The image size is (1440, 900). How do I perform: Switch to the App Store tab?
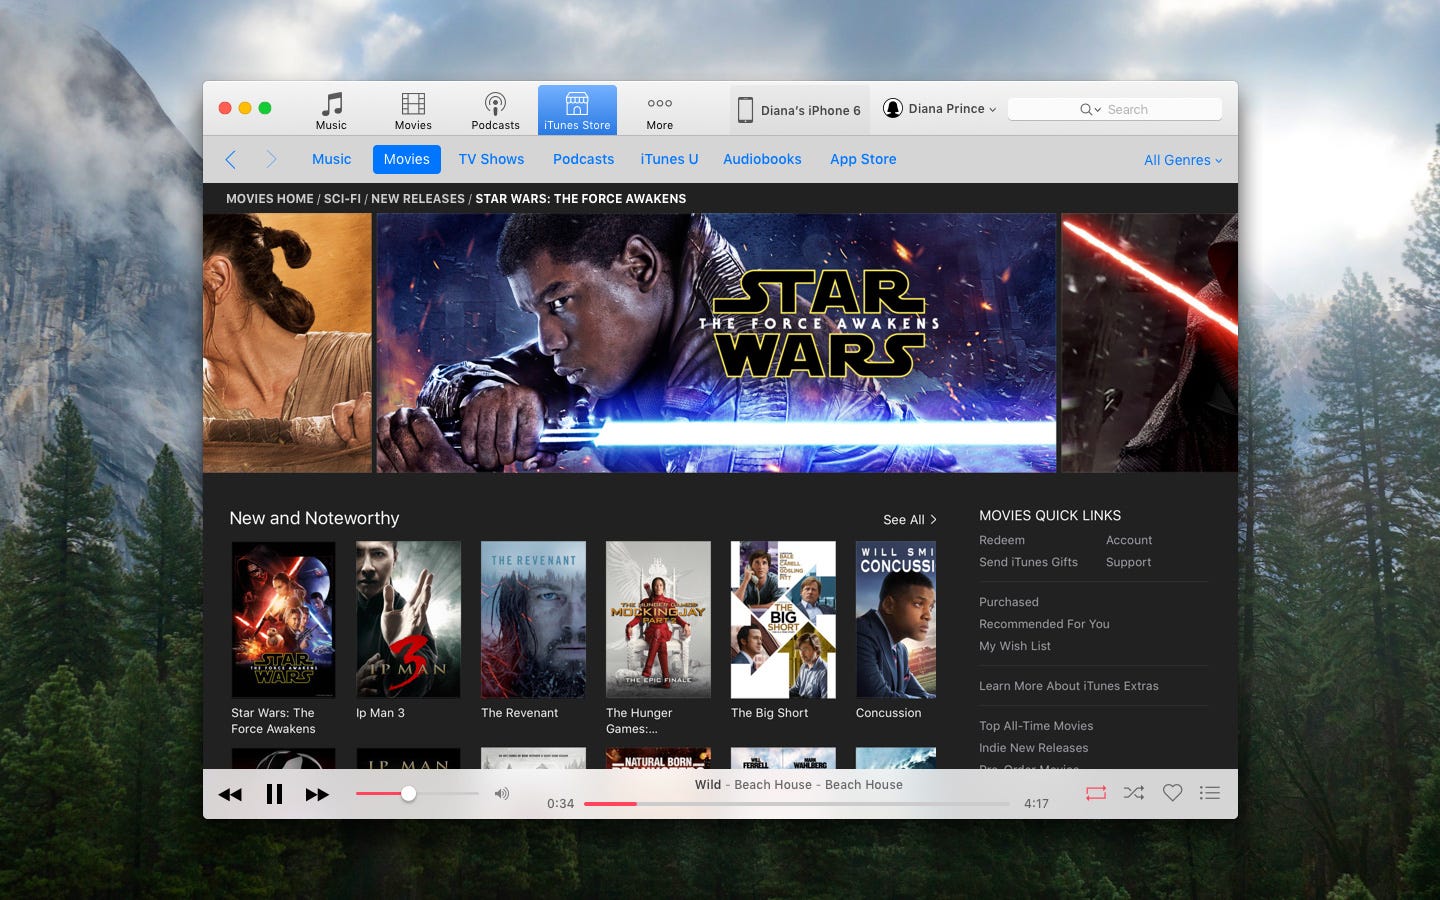(863, 159)
